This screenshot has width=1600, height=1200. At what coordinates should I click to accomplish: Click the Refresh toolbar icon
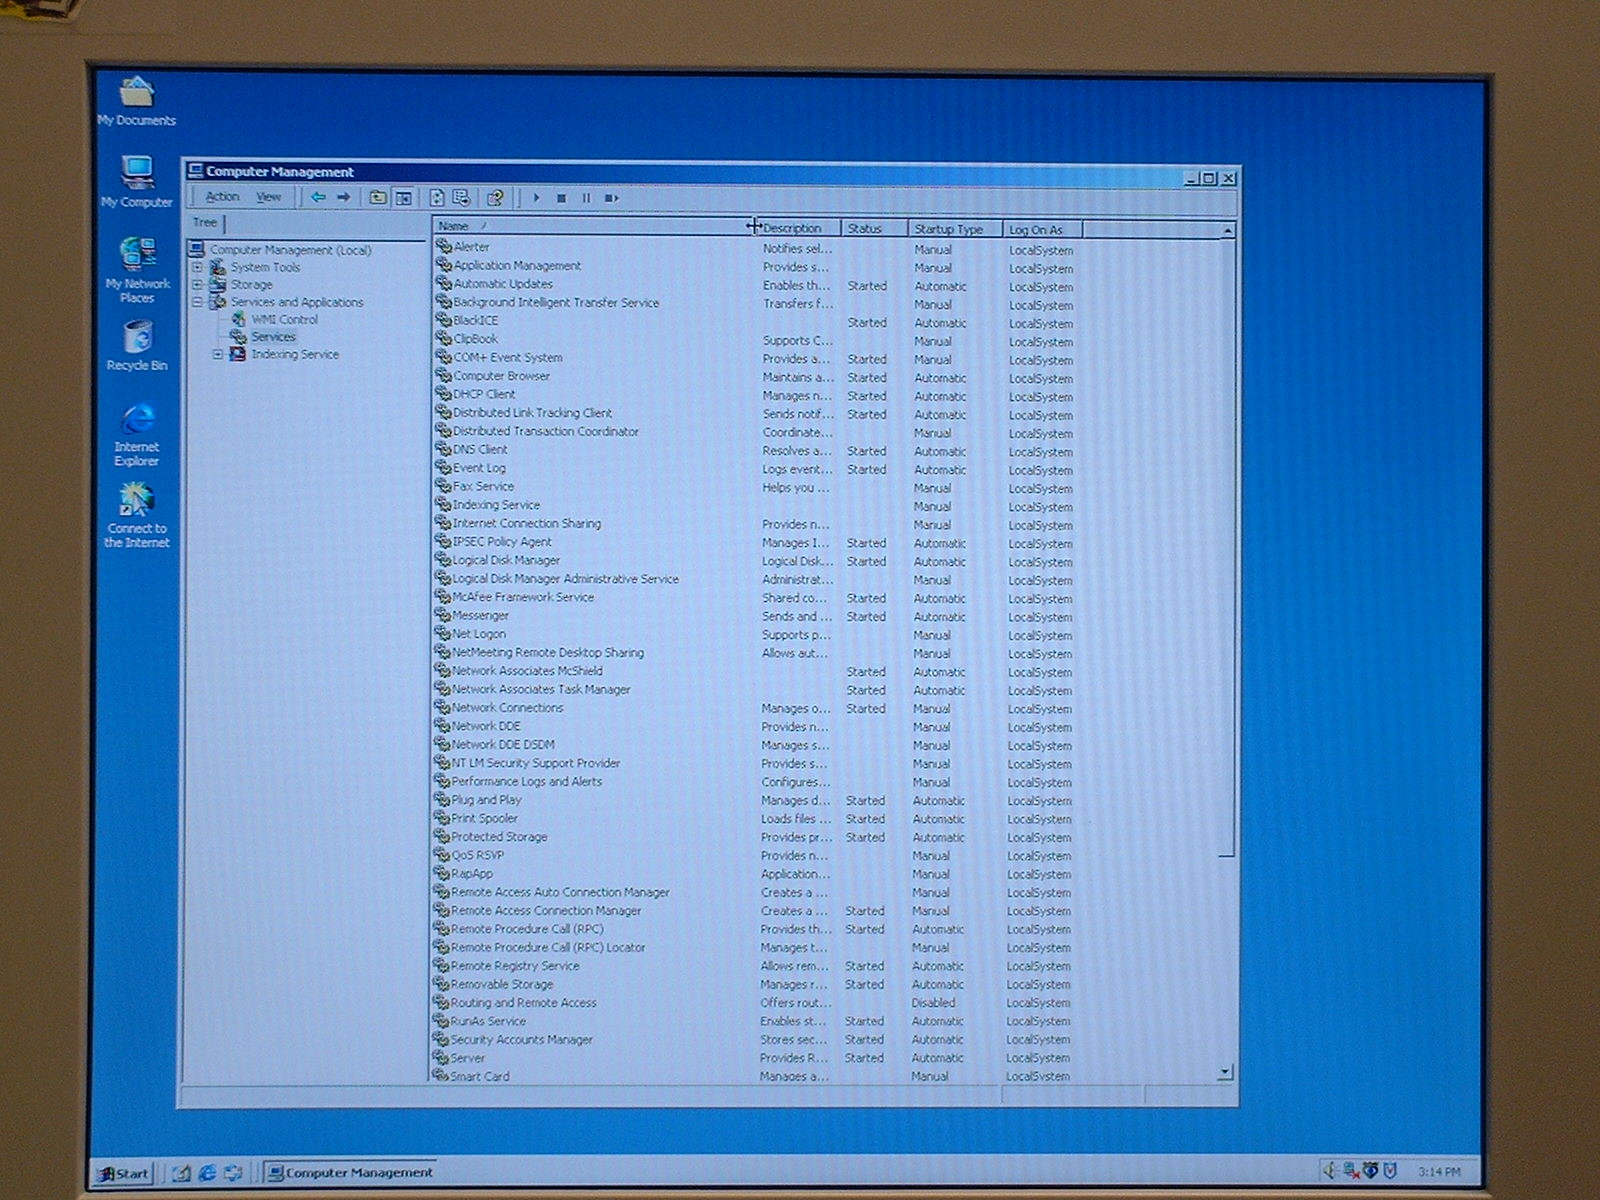[437, 198]
